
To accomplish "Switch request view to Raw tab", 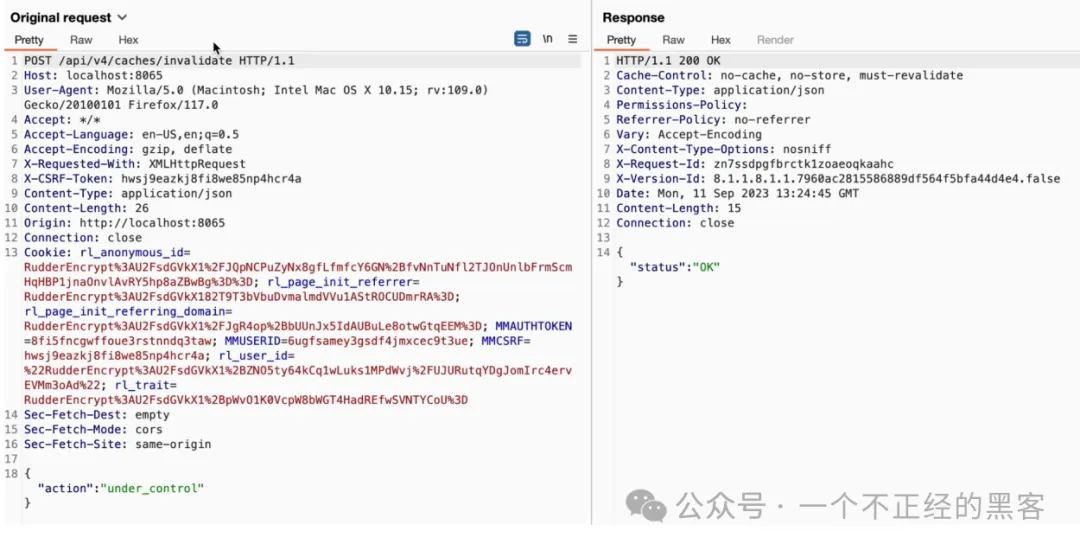I will (81, 40).
